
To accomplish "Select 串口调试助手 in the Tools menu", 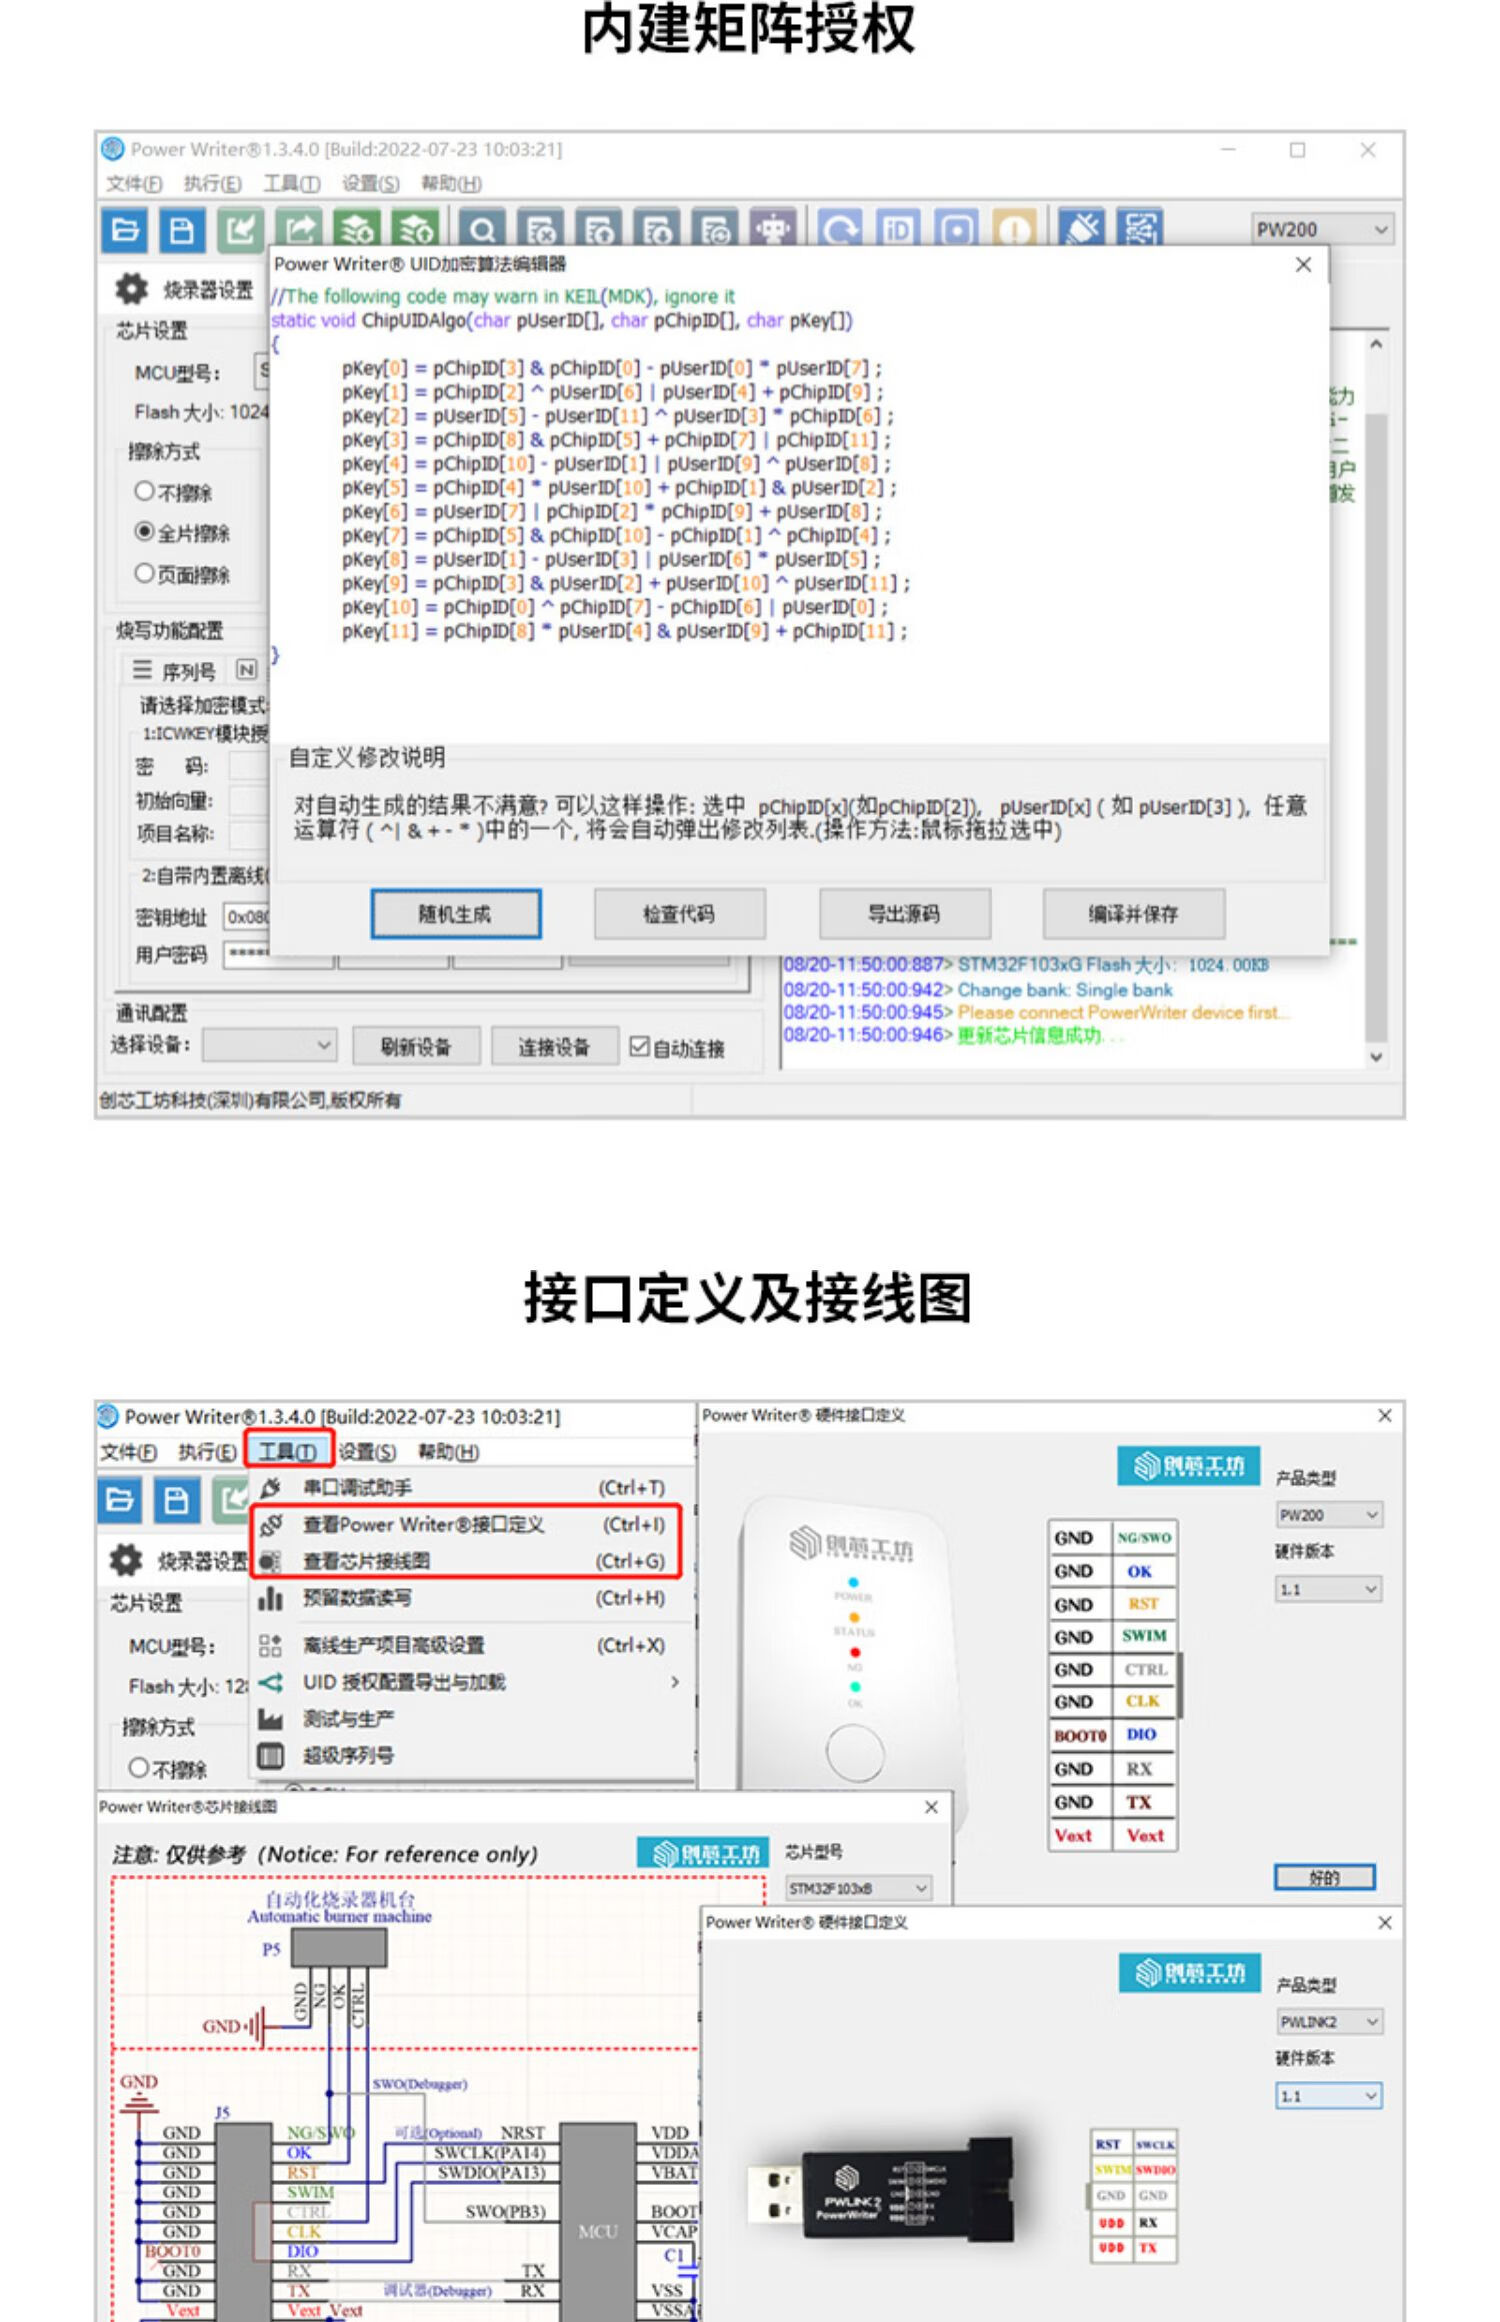I will [357, 1488].
